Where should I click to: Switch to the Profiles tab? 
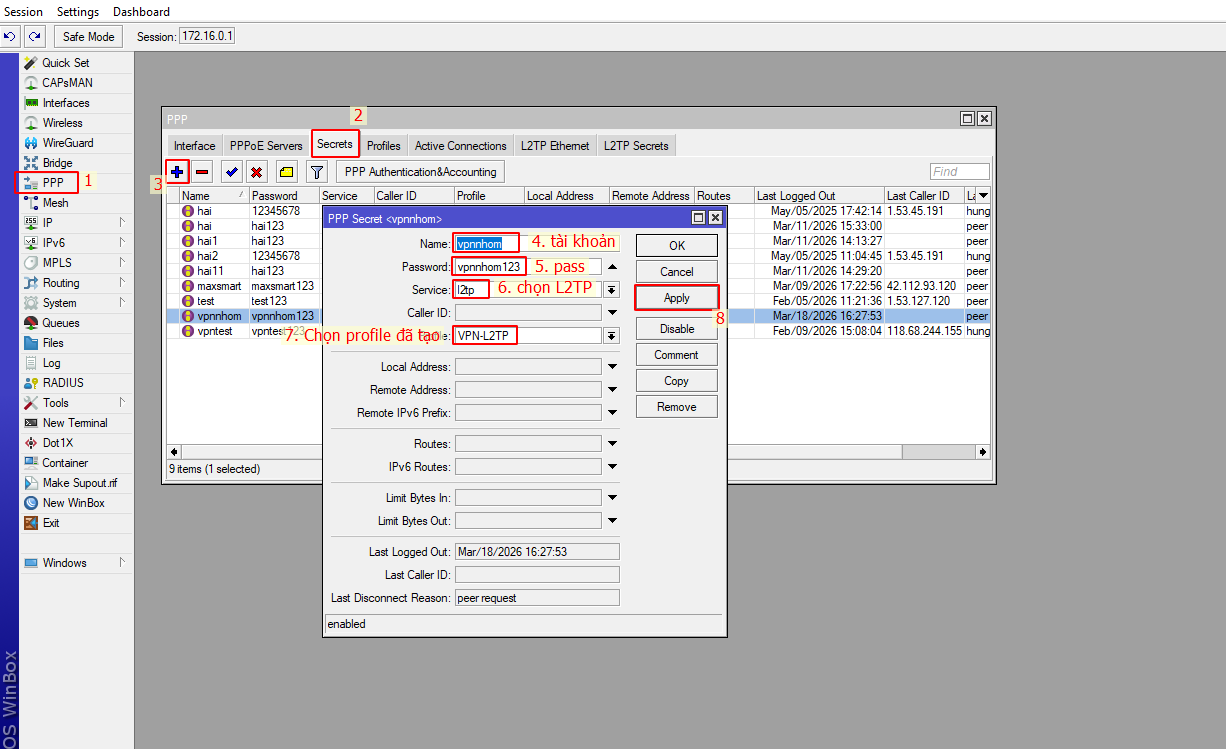pyautogui.click(x=383, y=146)
